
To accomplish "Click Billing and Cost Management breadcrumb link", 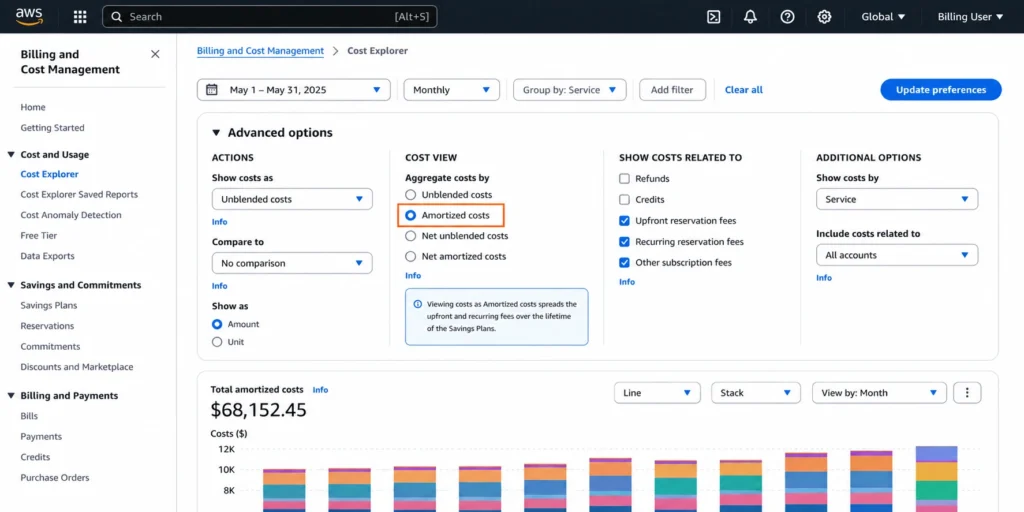I will pos(260,51).
